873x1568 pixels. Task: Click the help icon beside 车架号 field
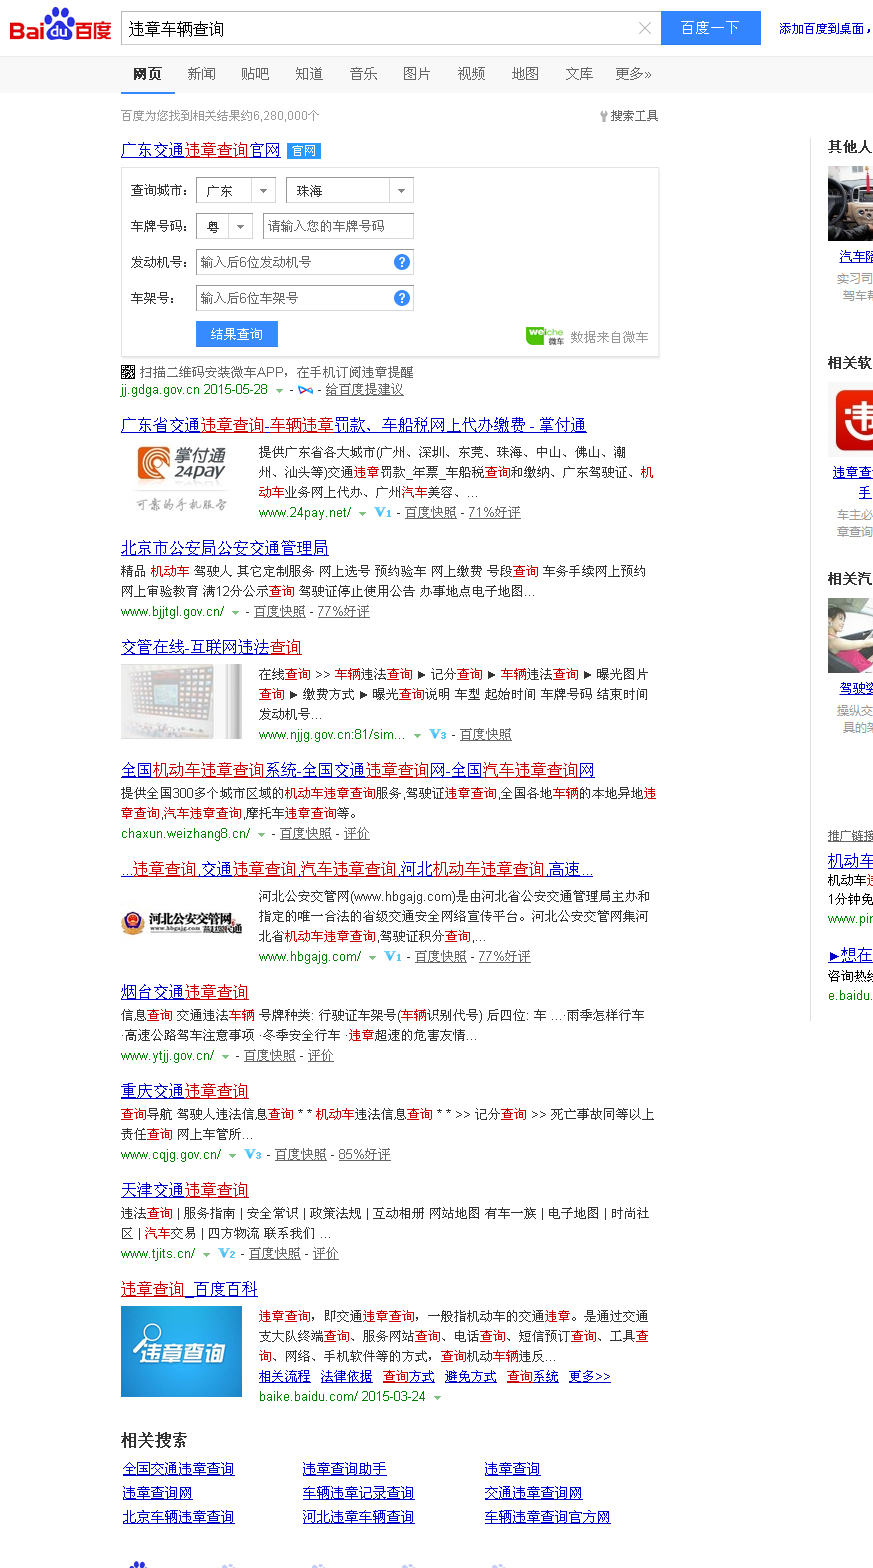pyautogui.click(x=402, y=297)
